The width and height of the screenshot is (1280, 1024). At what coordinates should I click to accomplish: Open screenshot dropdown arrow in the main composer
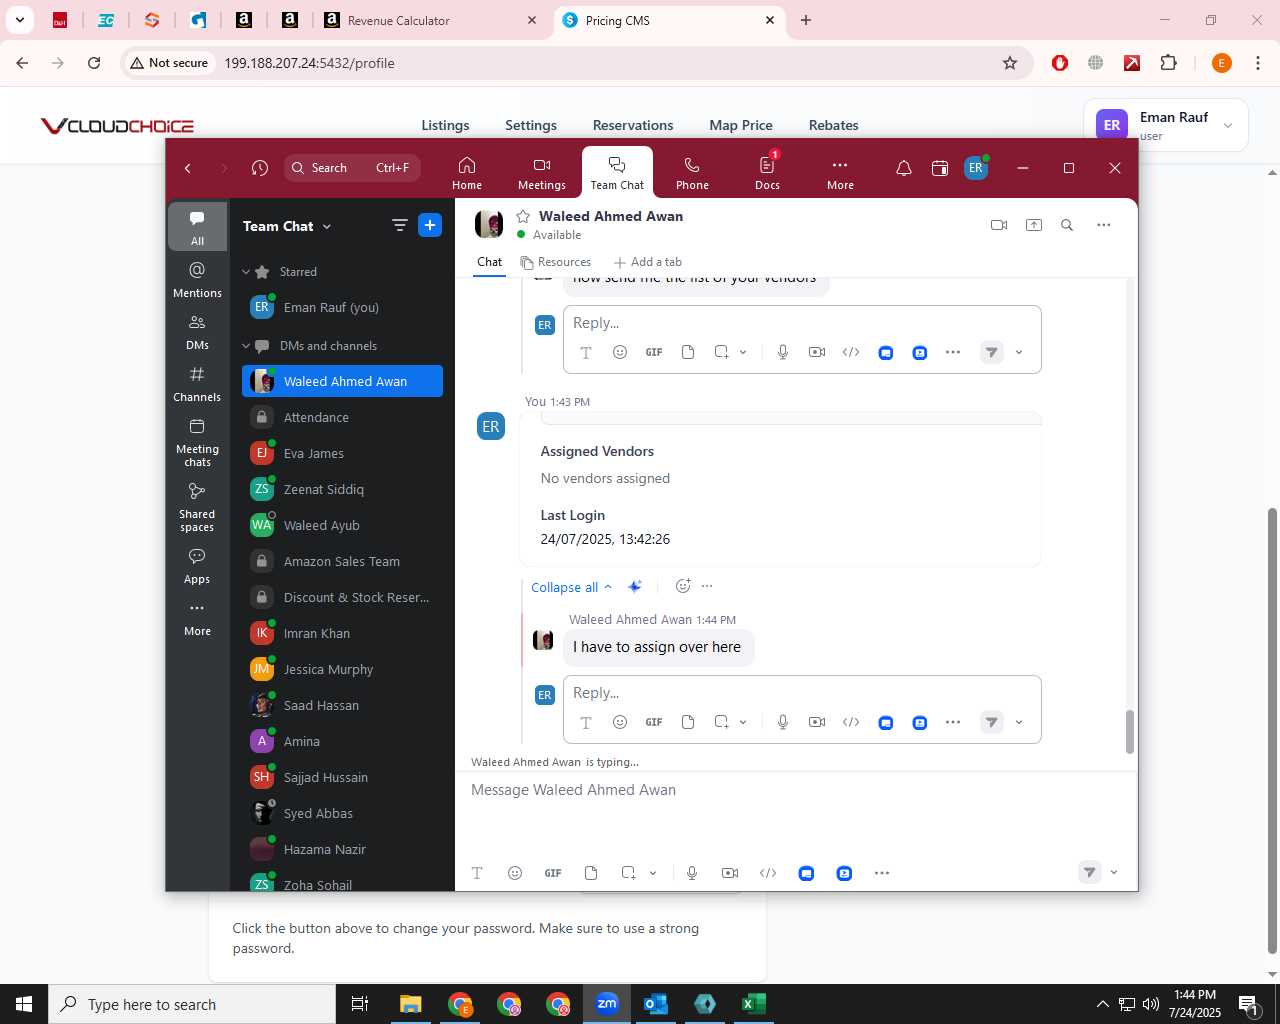coord(653,873)
